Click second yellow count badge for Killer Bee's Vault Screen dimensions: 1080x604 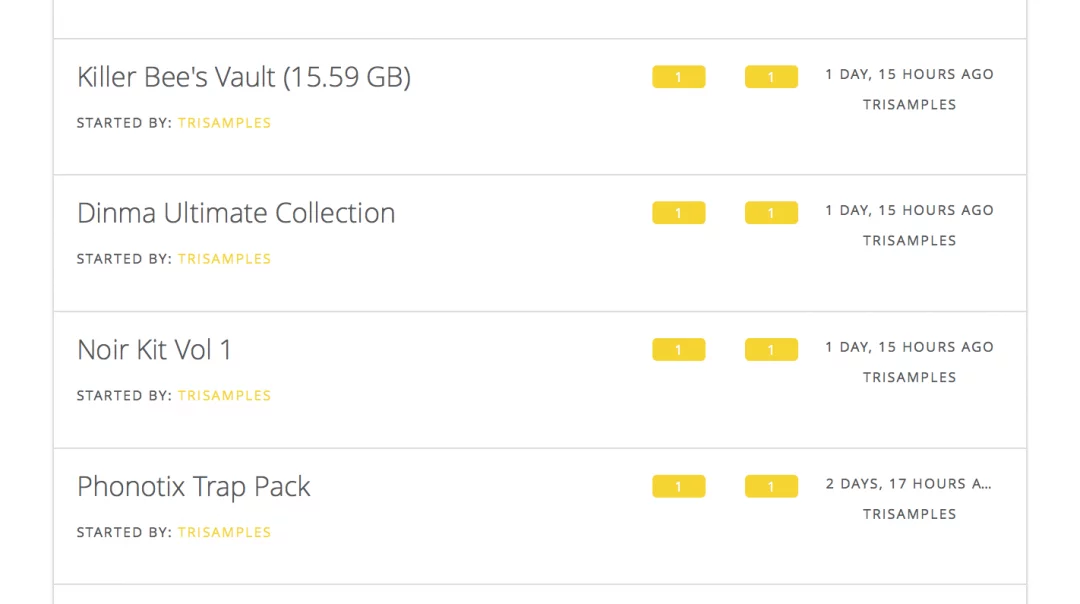pos(771,76)
